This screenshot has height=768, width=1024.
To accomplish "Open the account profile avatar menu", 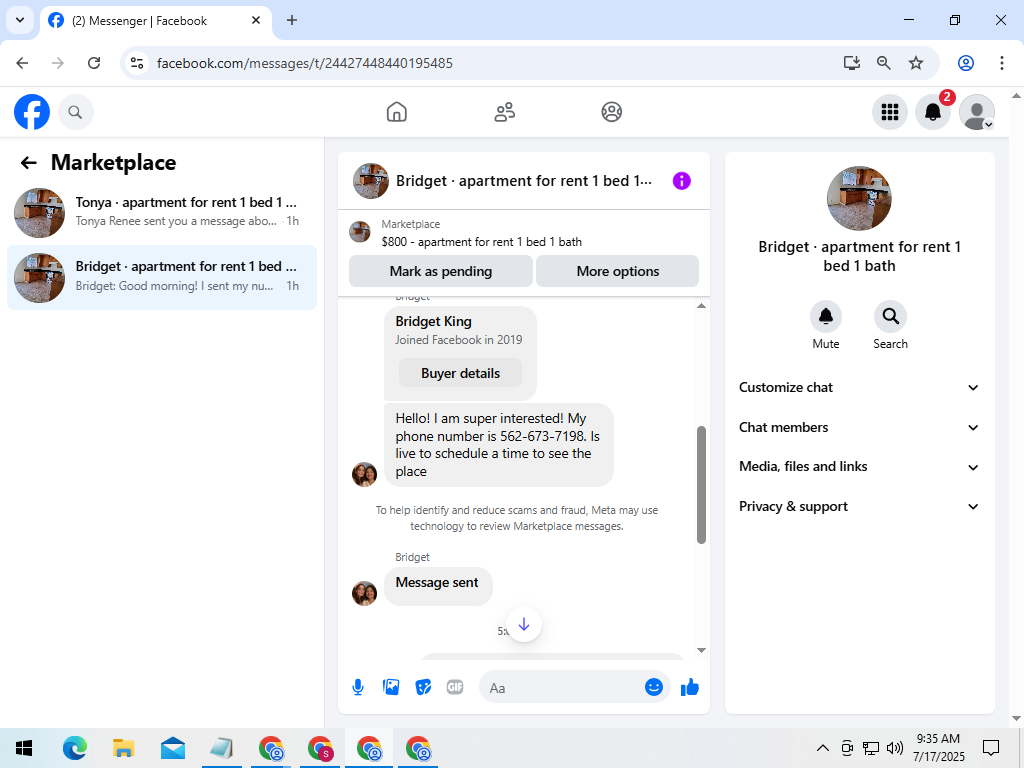I will pyautogui.click(x=976, y=112).
